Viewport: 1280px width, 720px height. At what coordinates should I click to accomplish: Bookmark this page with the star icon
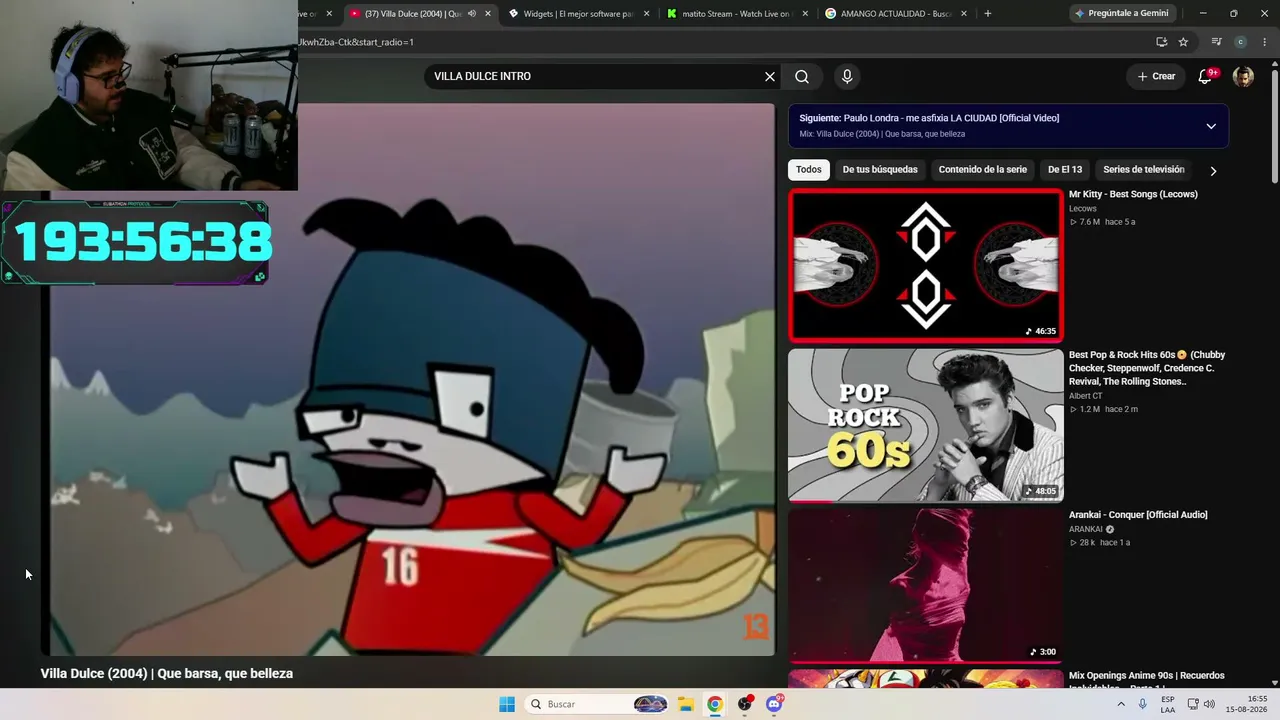pos(1183,42)
